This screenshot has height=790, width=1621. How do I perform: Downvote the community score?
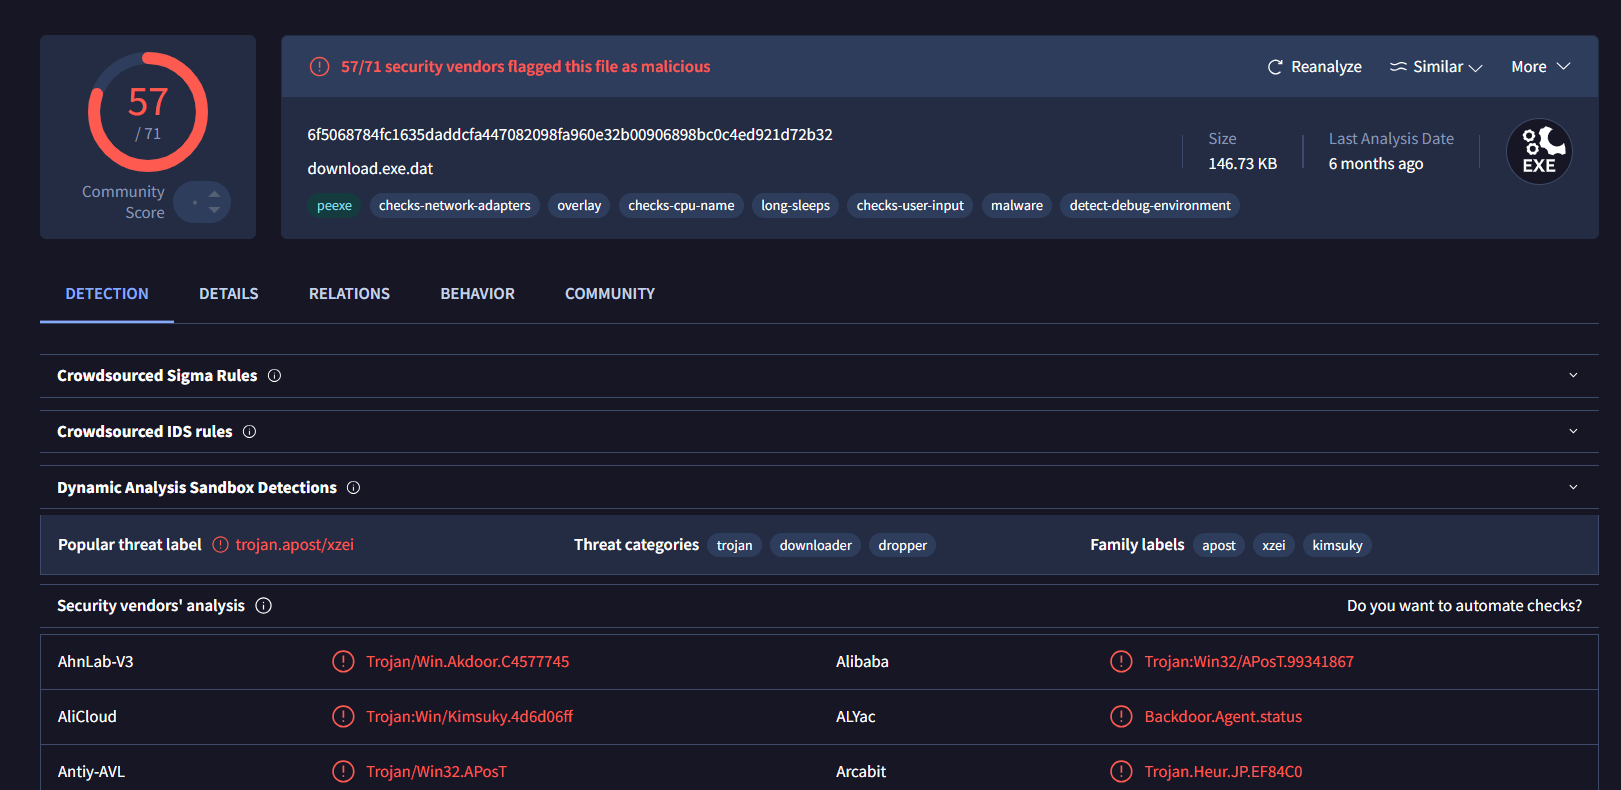[214, 210]
